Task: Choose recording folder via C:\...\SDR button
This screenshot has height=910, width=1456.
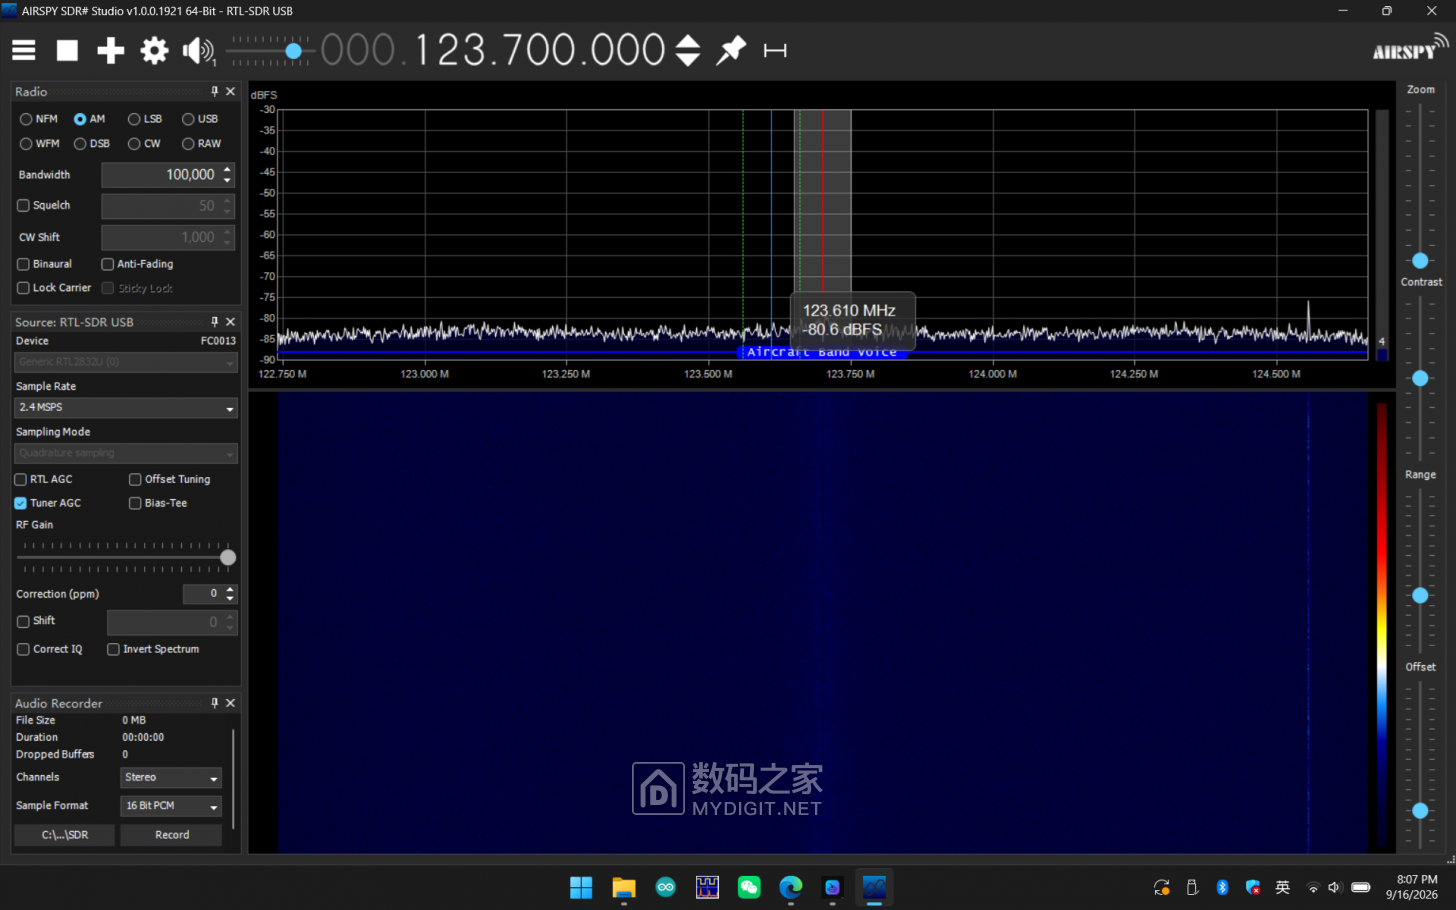Action: pyautogui.click(x=65, y=835)
